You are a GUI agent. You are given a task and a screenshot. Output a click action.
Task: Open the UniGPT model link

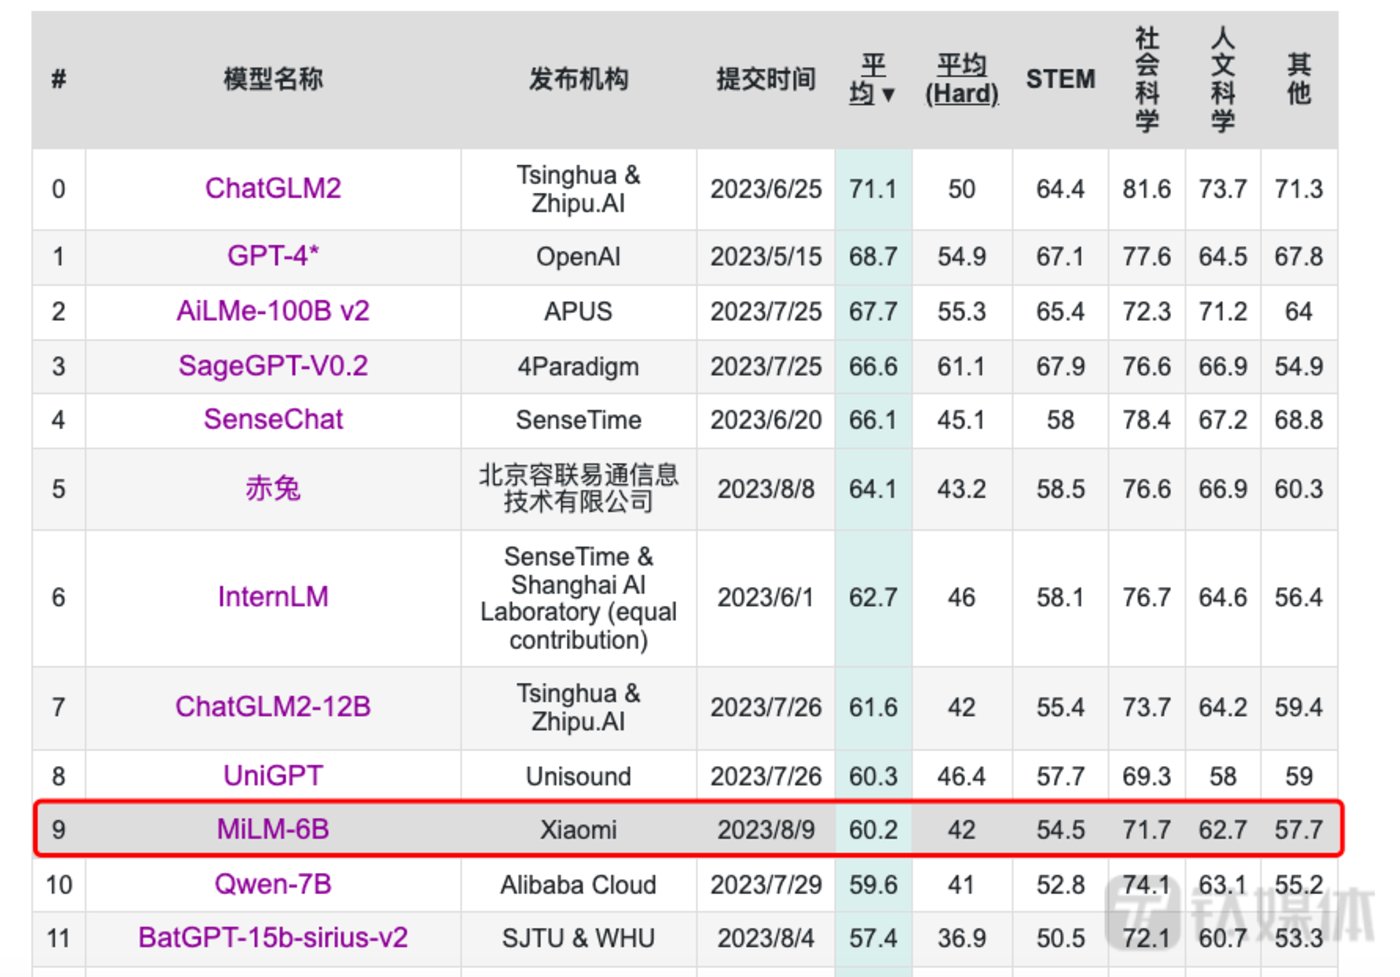click(x=273, y=776)
